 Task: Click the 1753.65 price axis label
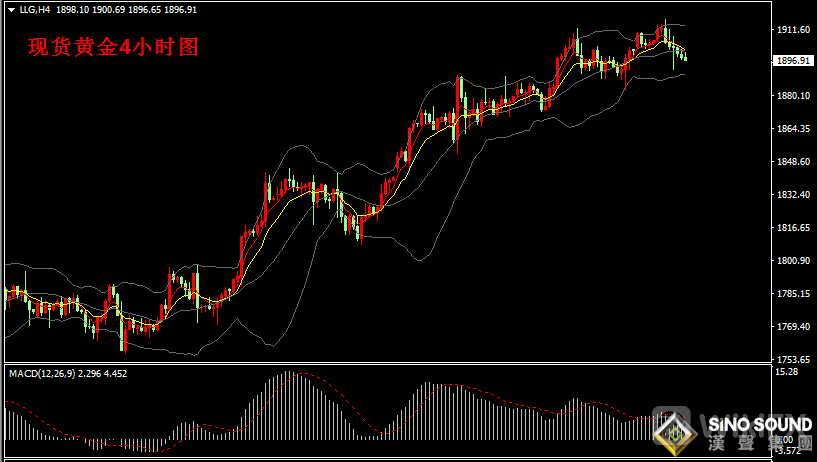792,359
